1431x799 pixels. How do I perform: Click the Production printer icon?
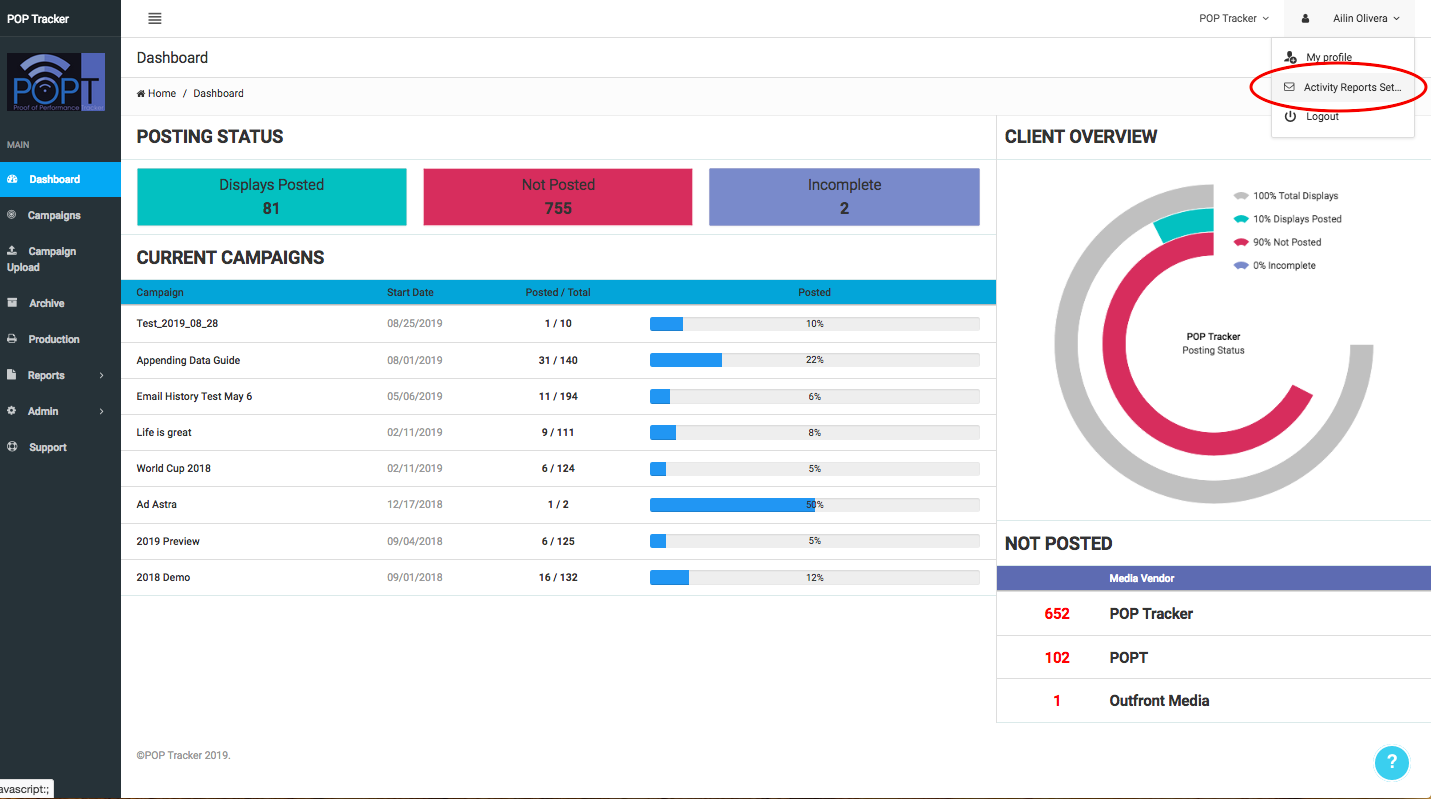pyautogui.click(x=12, y=339)
